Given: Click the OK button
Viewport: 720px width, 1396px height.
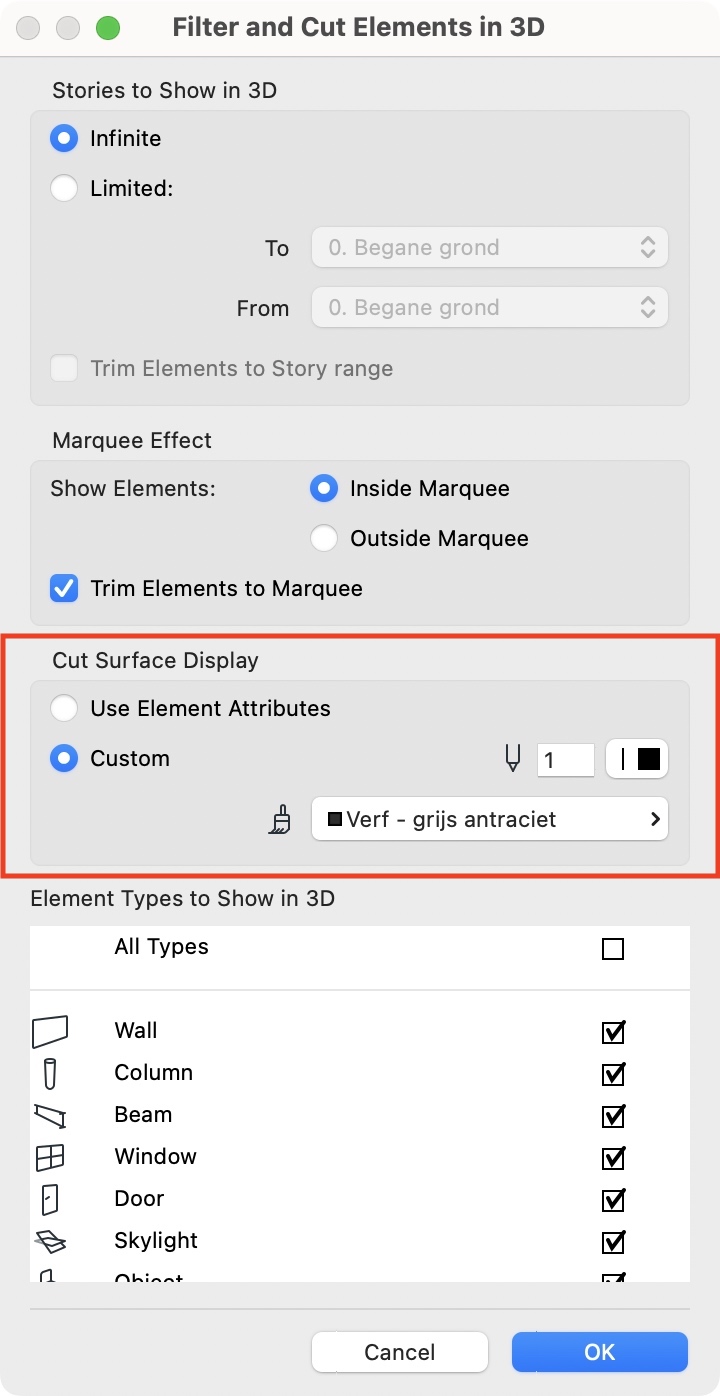Looking at the screenshot, I should tap(600, 1352).
